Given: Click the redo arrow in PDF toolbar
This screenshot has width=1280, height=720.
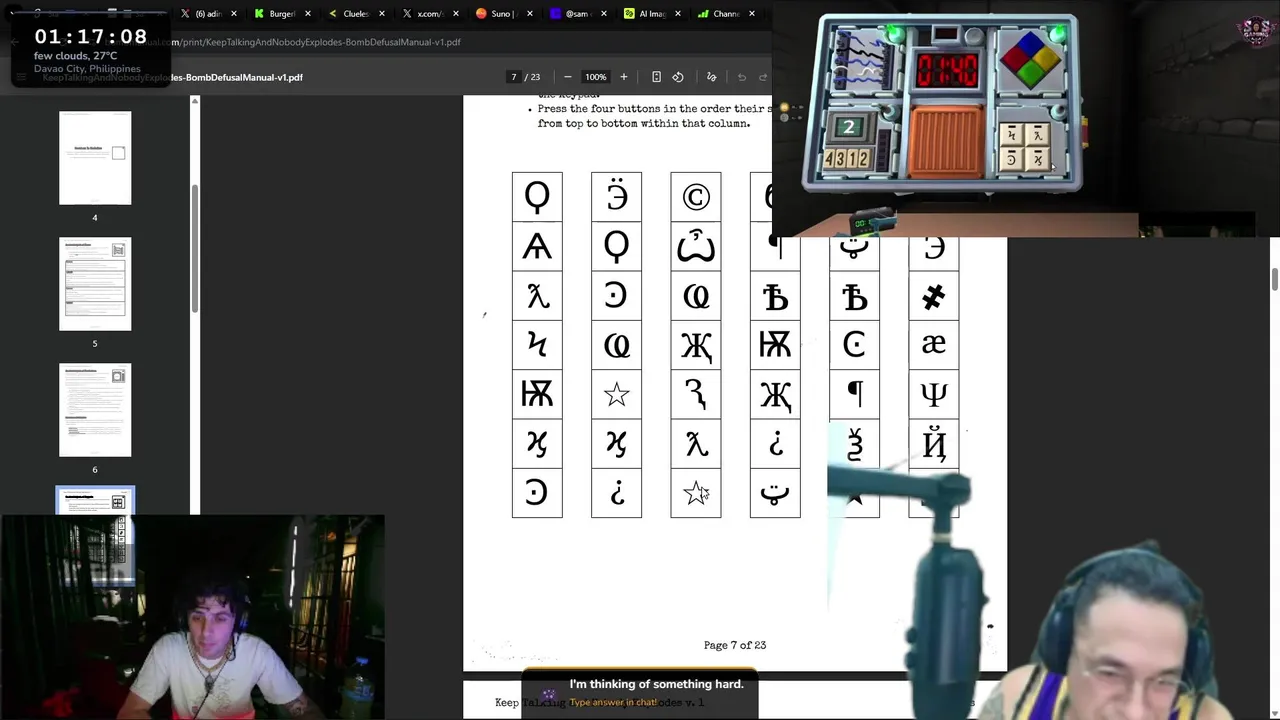Looking at the screenshot, I should [x=763, y=77].
